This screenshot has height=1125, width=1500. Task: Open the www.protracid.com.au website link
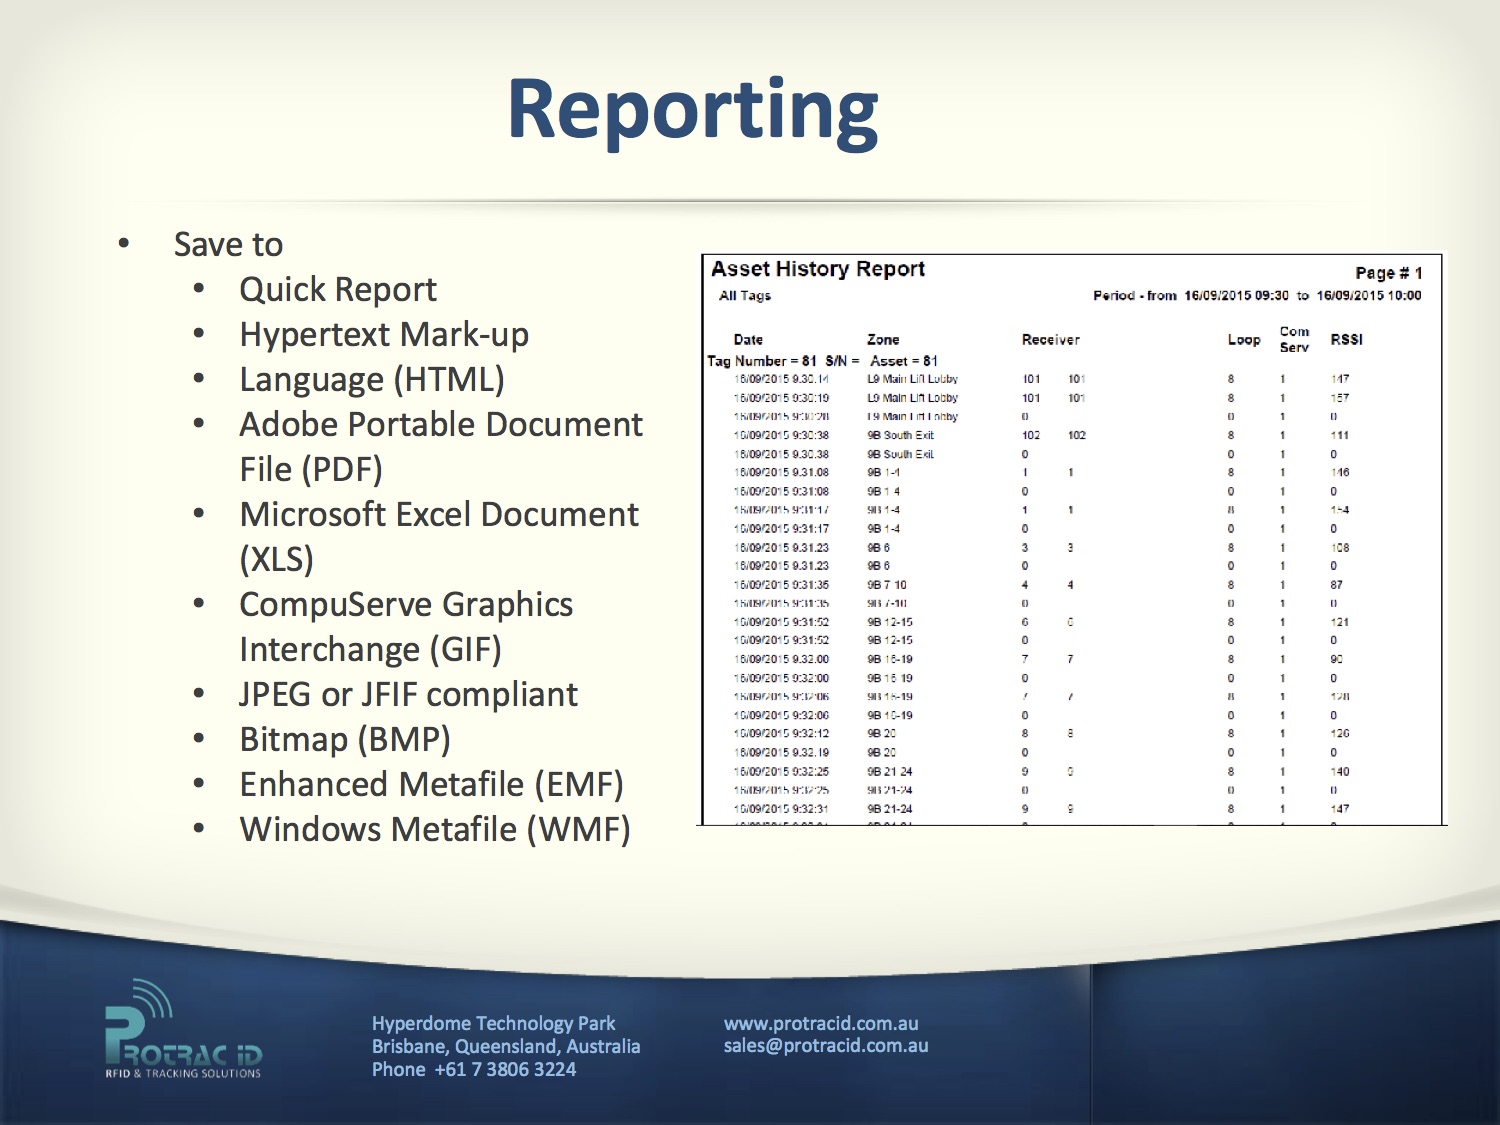tap(820, 1023)
